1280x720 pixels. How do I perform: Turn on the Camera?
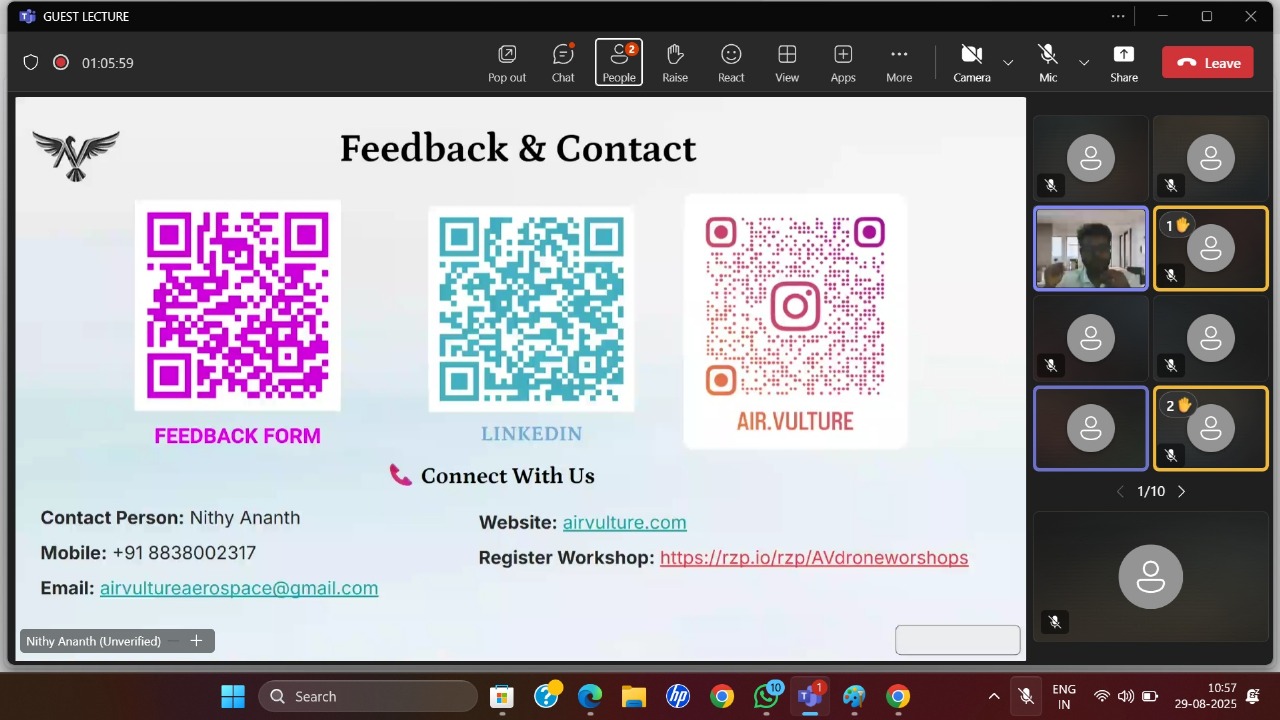coord(971,62)
